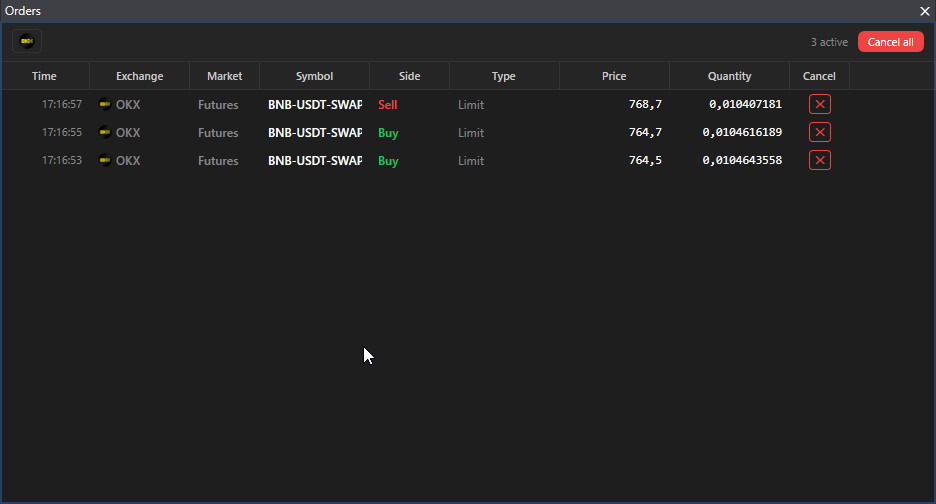Image resolution: width=936 pixels, height=504 pixels.
Task: Select the time cell 17:16:53
Action: (x=62, y=160)
